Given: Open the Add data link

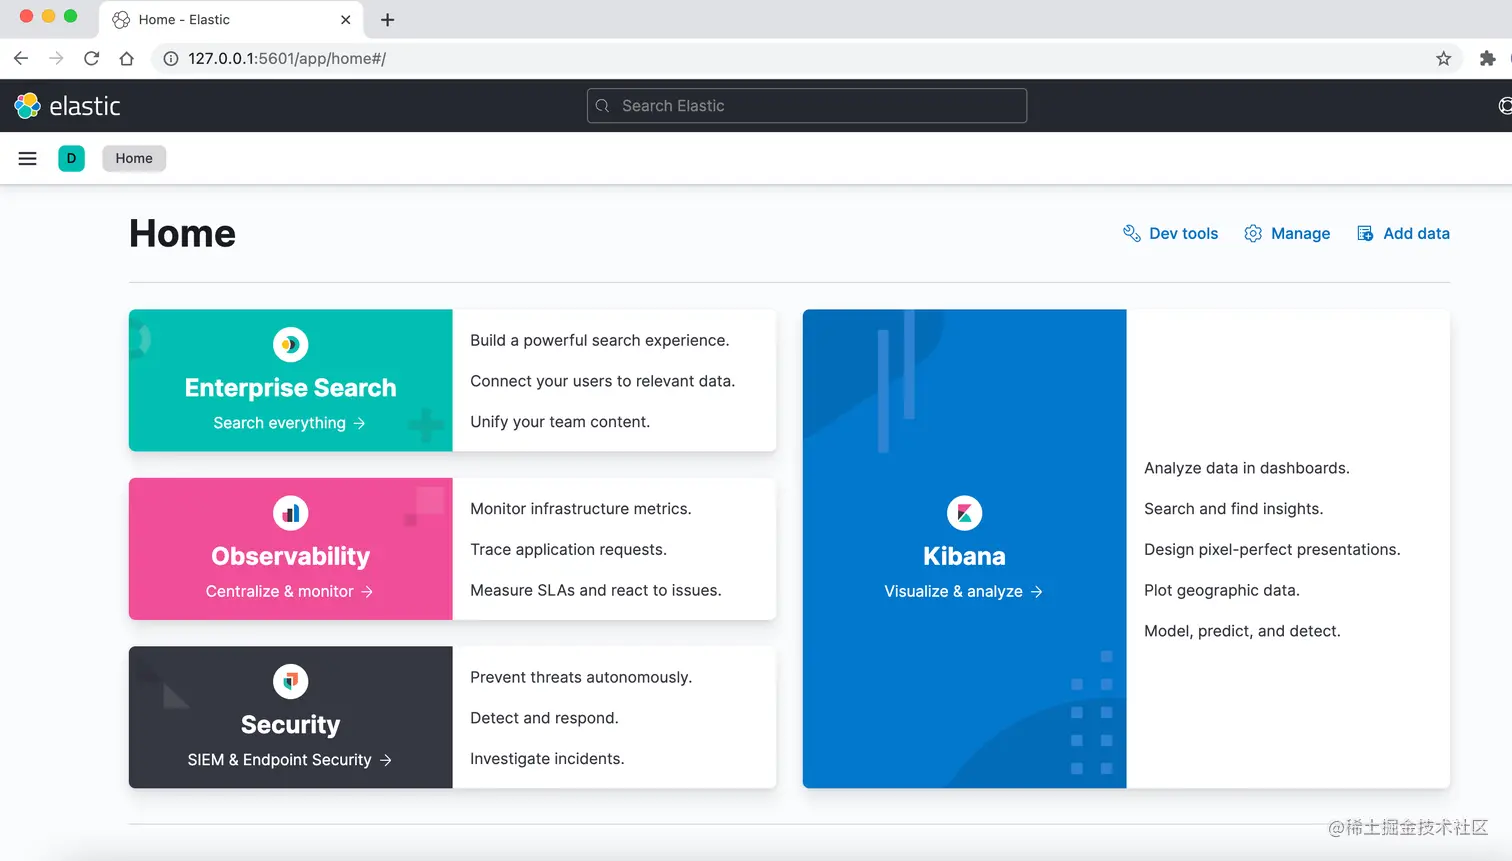Looking at the screenshot, I should (x=1403, y=233).
